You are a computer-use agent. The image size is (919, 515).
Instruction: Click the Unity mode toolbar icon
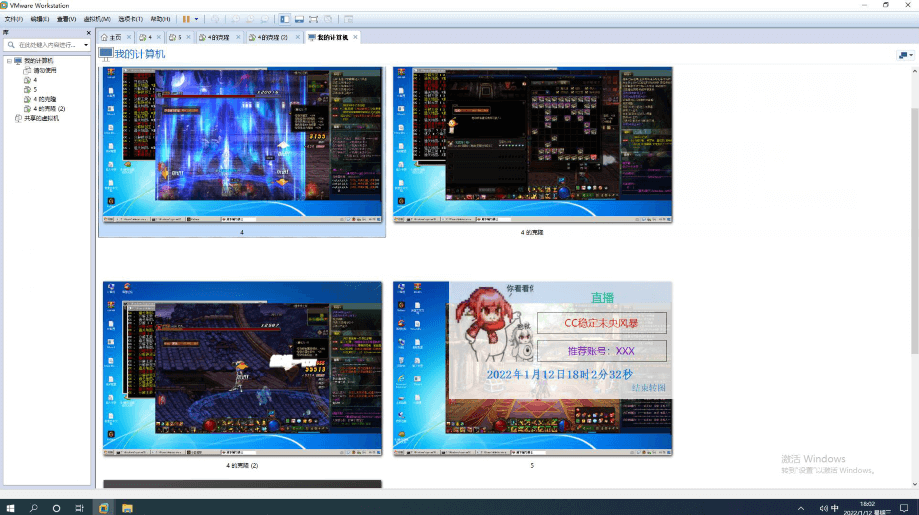[x=328, y=19]
